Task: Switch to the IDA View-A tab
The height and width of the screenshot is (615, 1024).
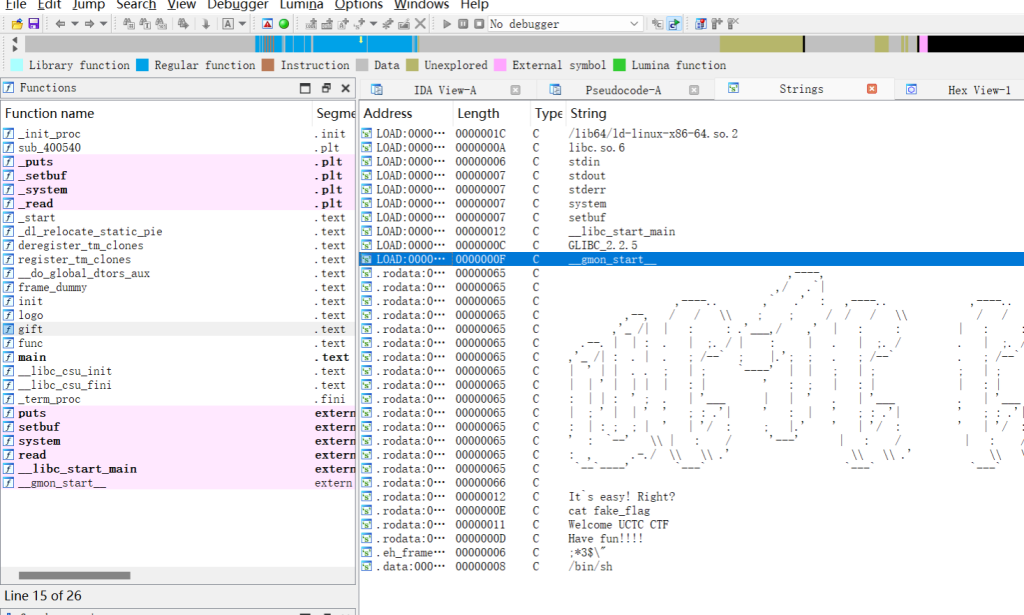Action: [444, 90]
